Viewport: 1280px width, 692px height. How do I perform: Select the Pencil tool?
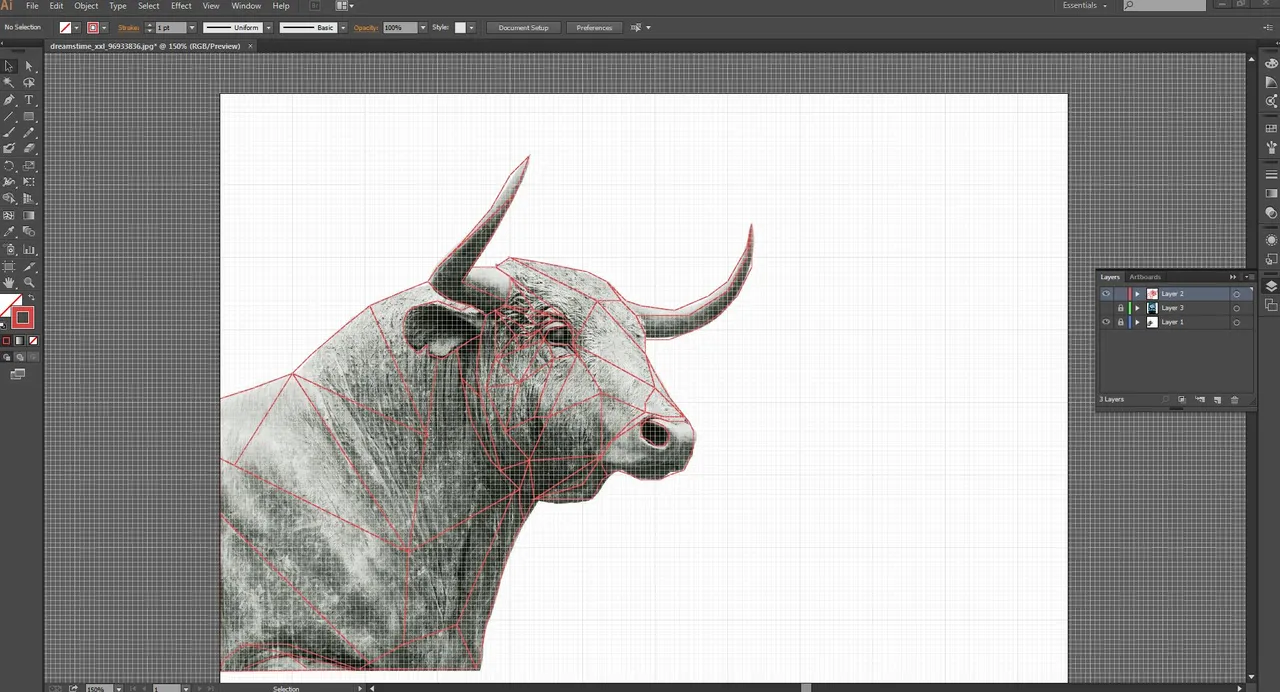pyautogui.click(x=29, y=132)
